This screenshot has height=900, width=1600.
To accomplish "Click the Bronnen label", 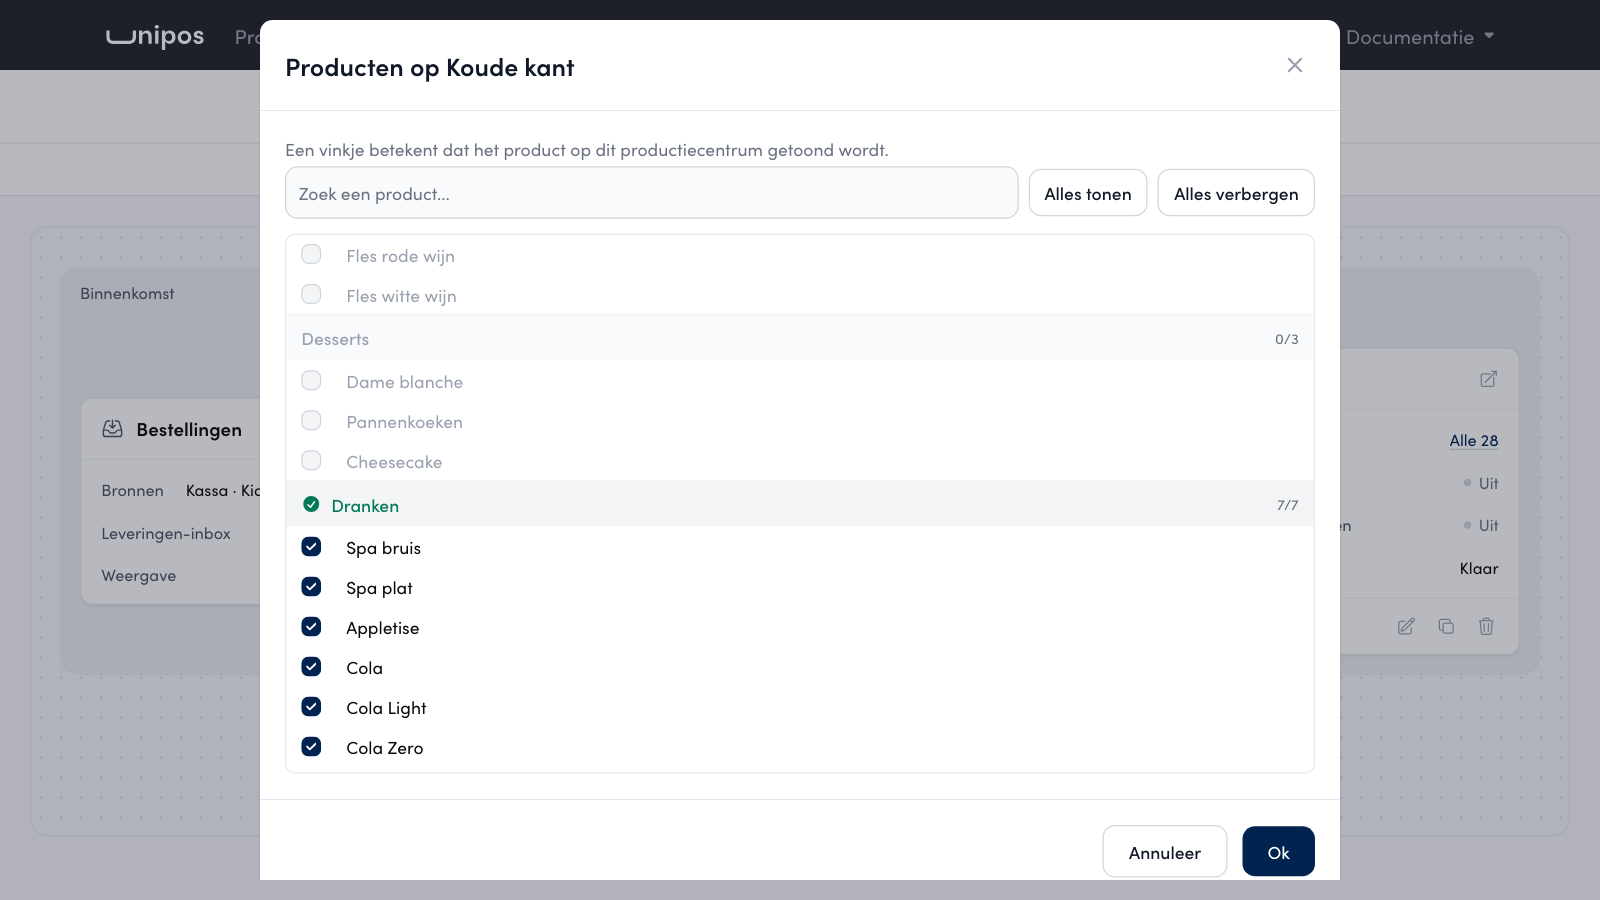I will point(132,491).
